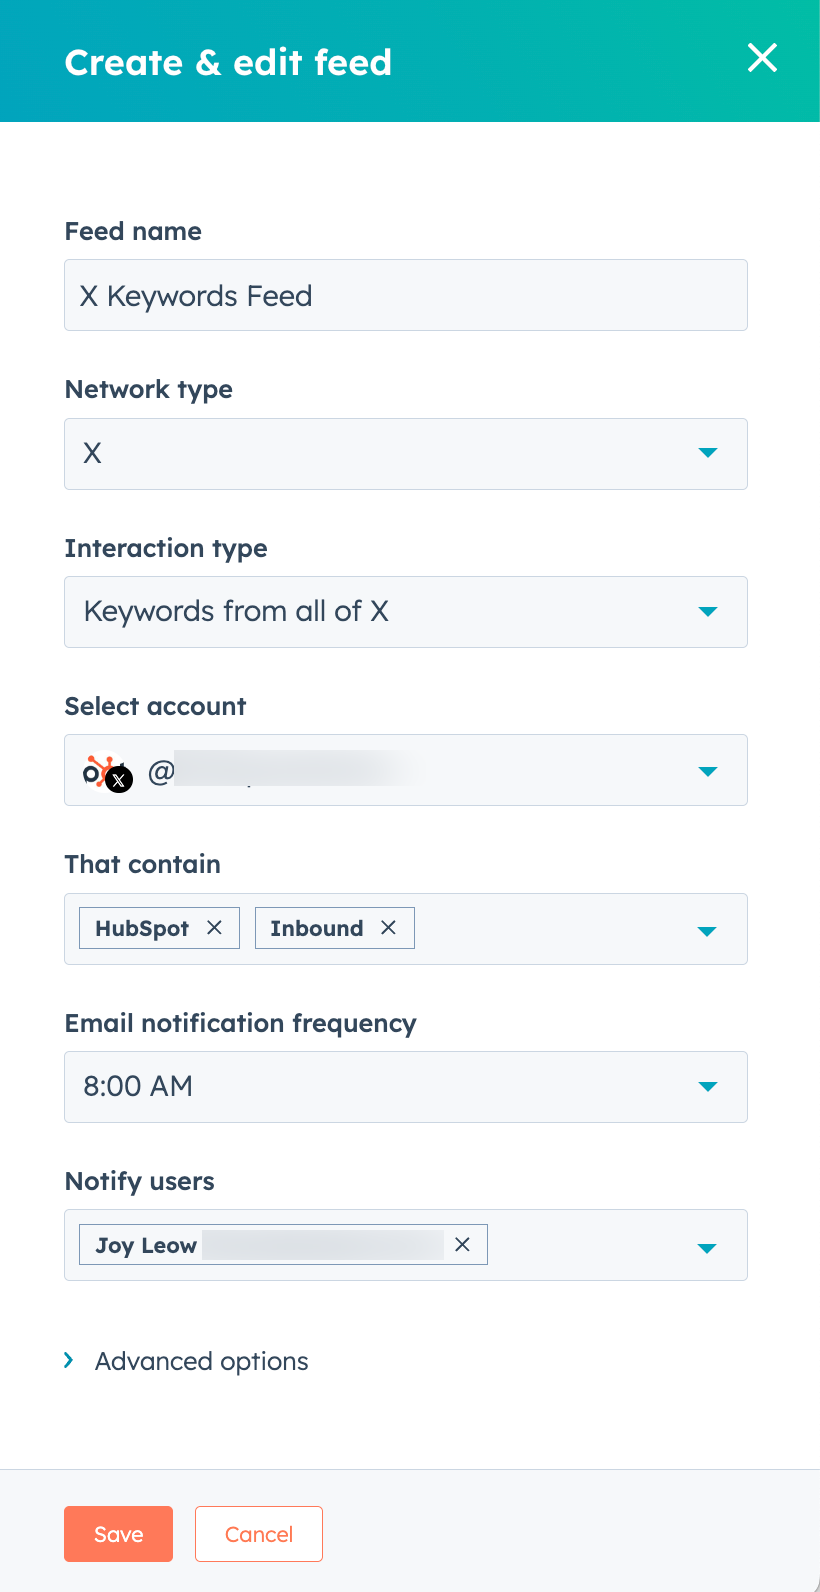Open the Select account dropdown
Image resolution: width=820 pixels, height=1592 pixels.
coord(707,770)
